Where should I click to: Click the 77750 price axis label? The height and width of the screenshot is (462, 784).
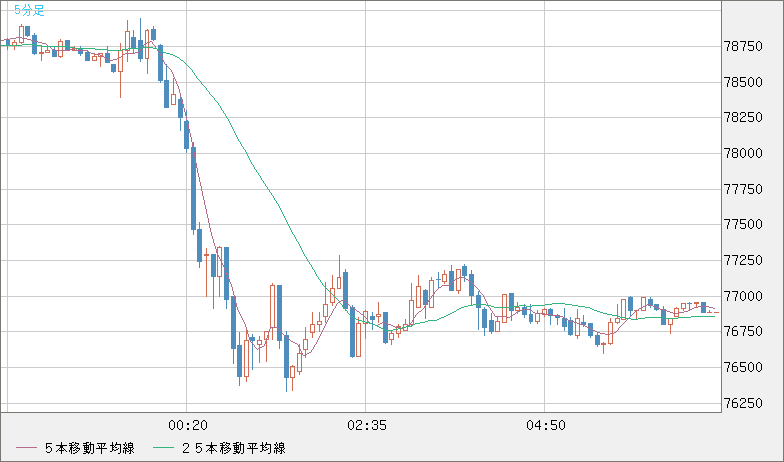pos(744,189)
